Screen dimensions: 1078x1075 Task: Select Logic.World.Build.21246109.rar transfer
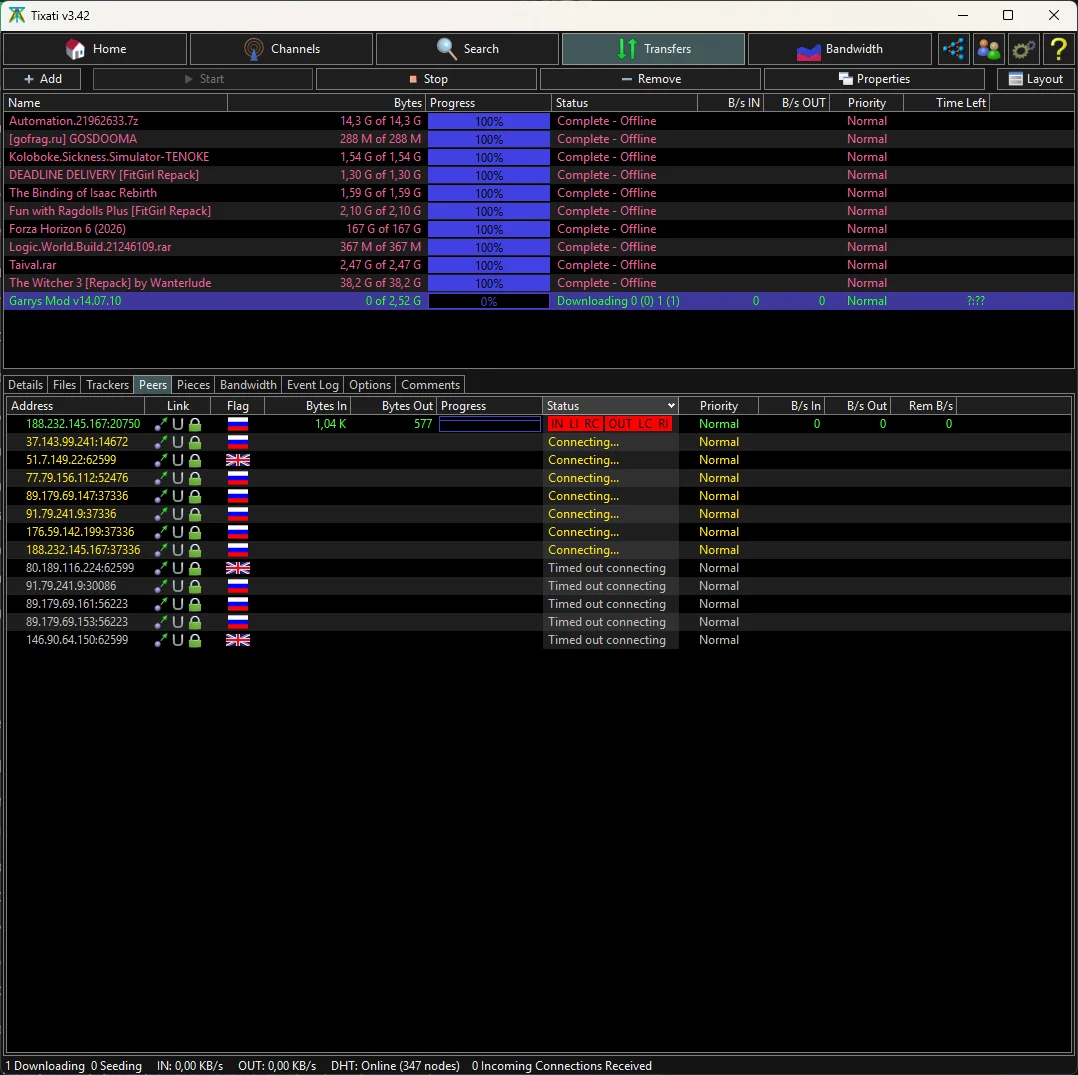tap(539, 247)
